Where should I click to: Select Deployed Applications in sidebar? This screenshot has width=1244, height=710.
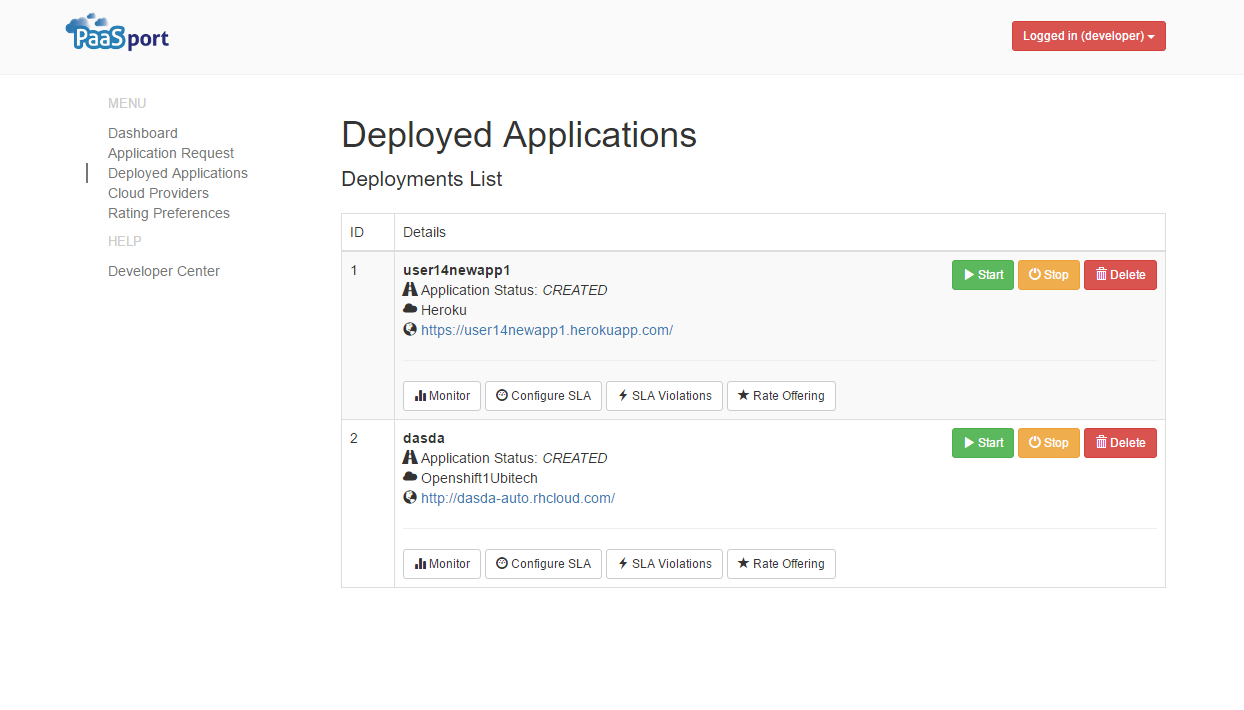point(178,173)
